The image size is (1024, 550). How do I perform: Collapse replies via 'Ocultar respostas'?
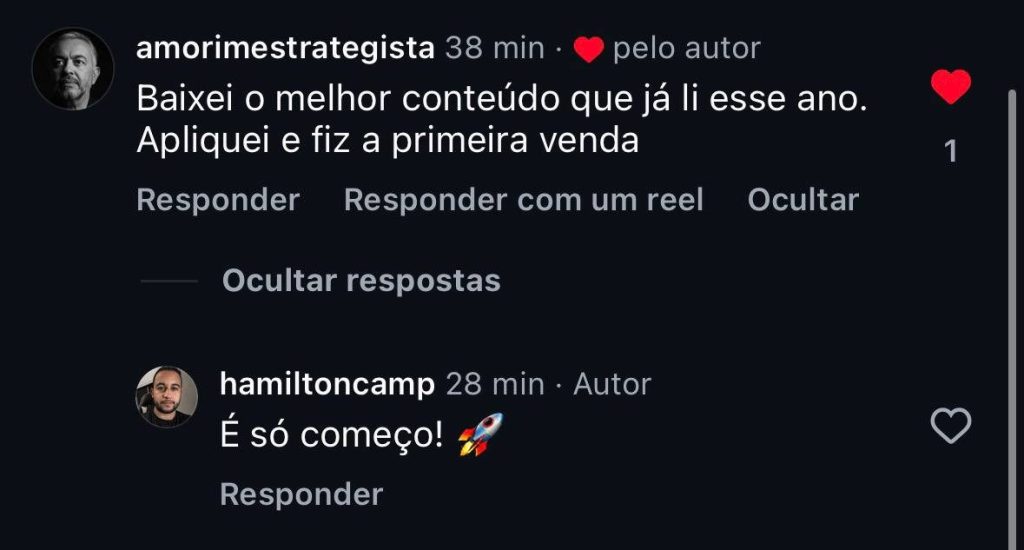coord(361,281)
